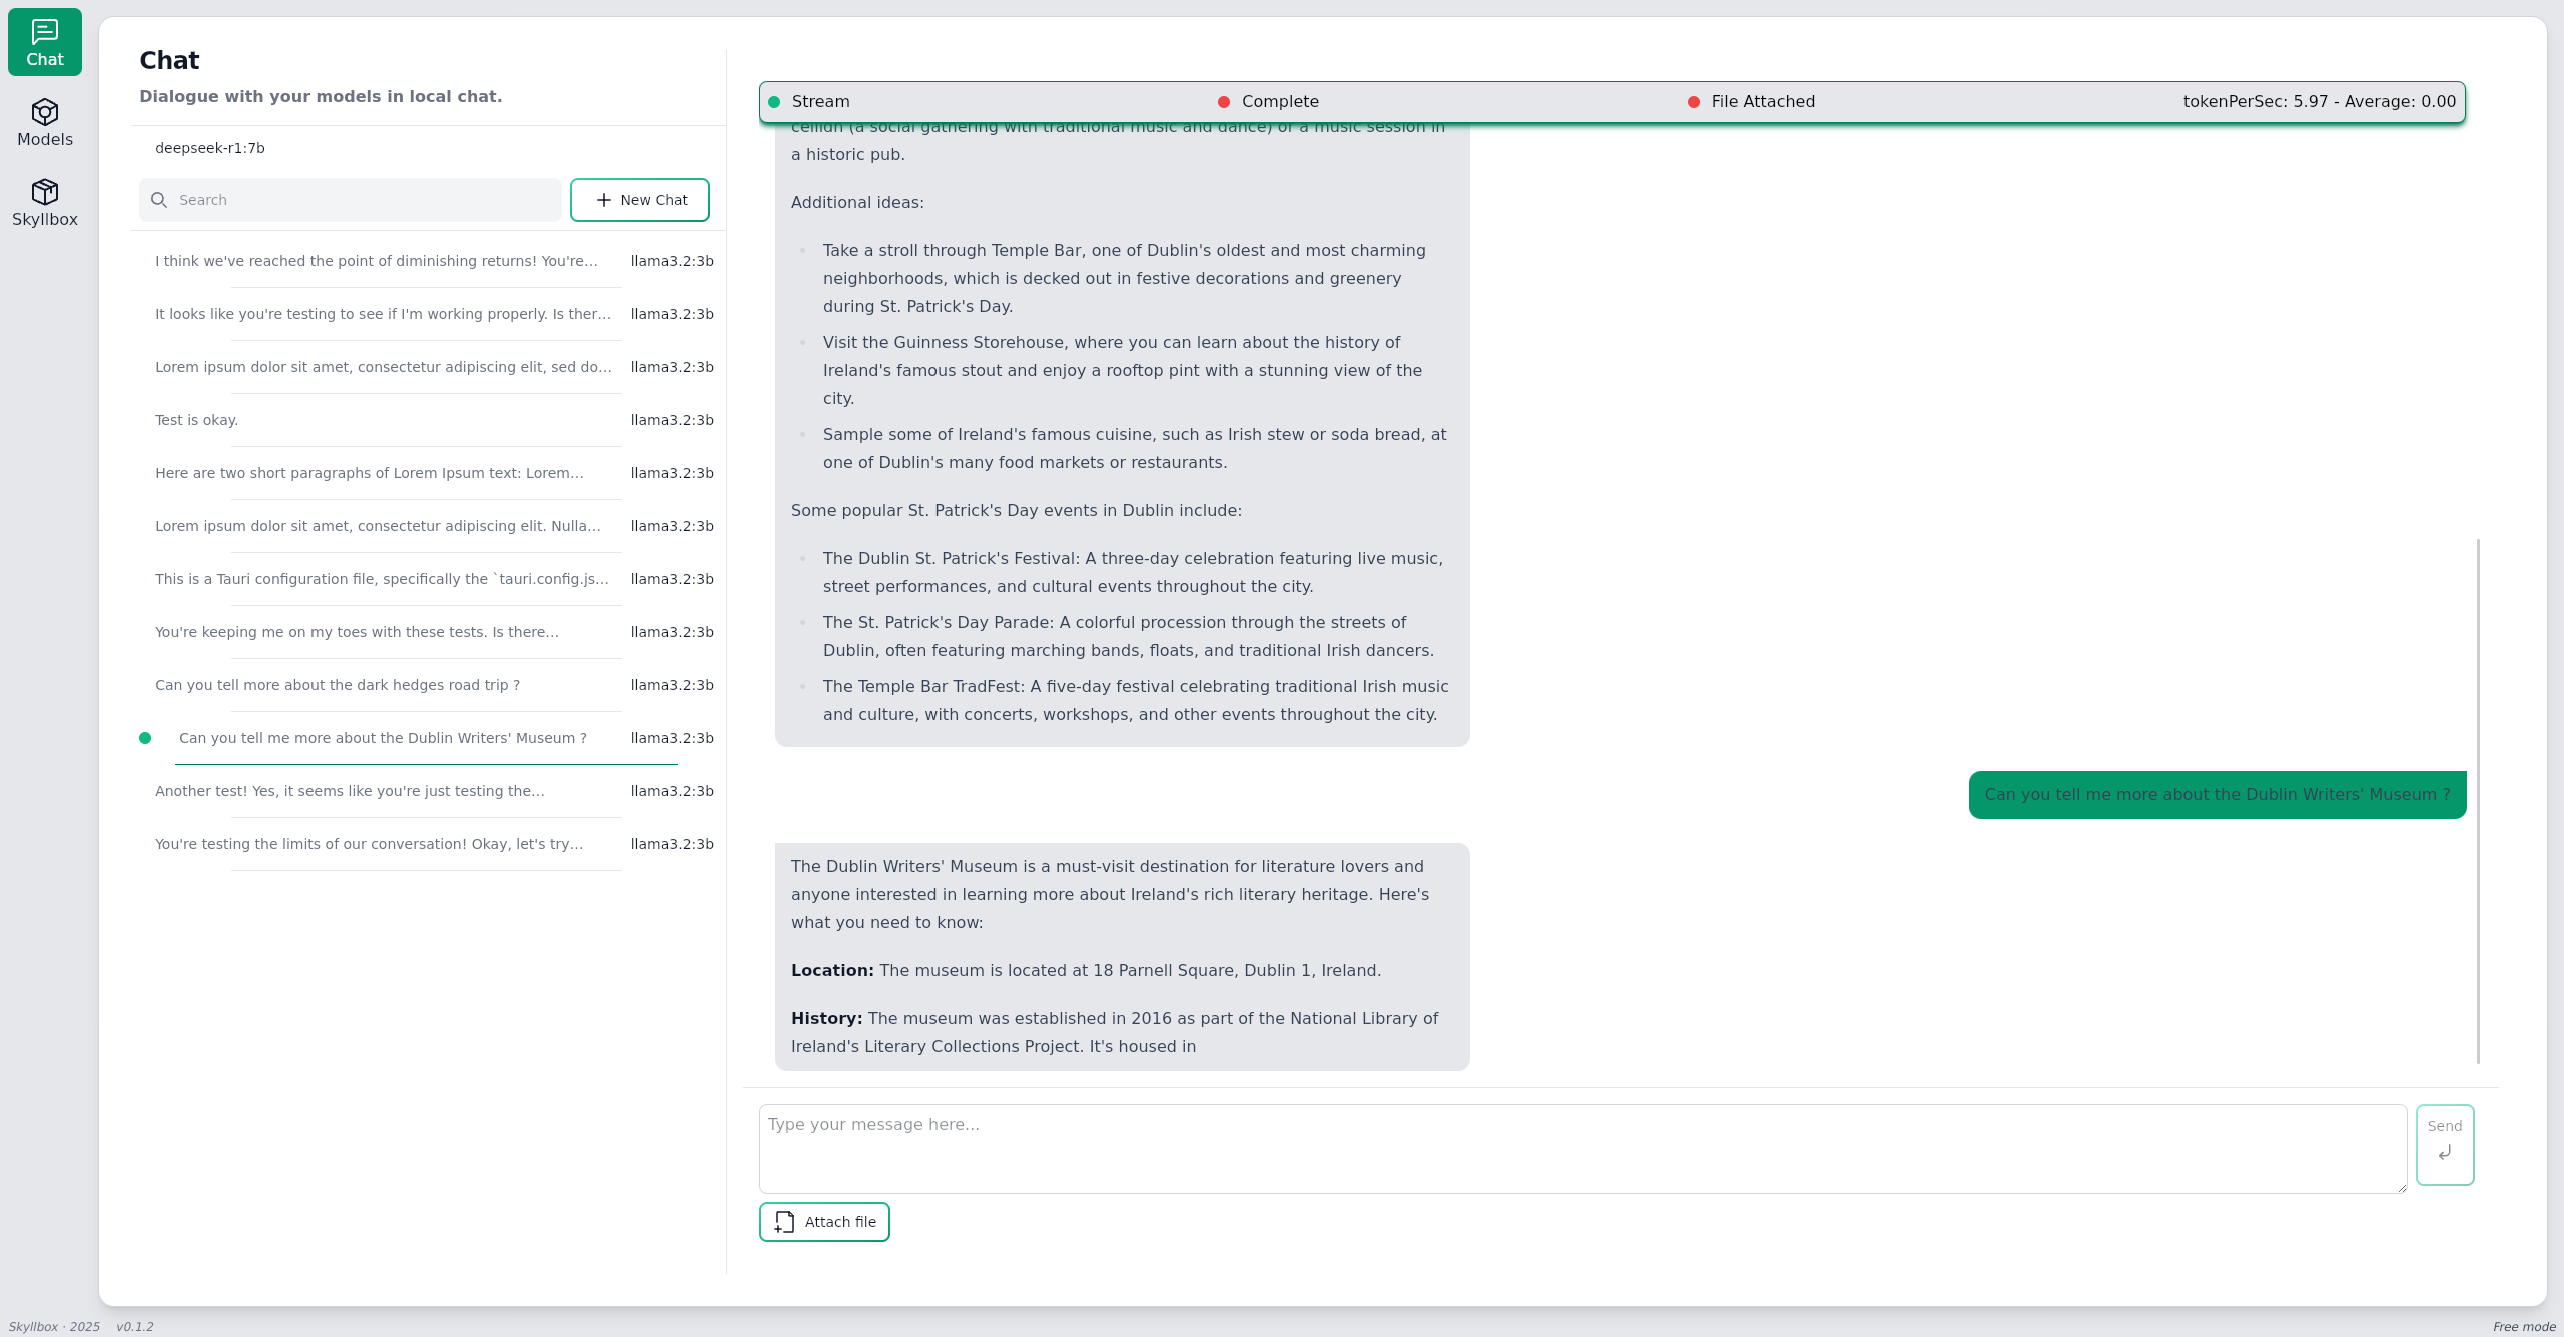The image size is (2564, 1337).
Task: Click the message typing area
Action: 1580,1148
